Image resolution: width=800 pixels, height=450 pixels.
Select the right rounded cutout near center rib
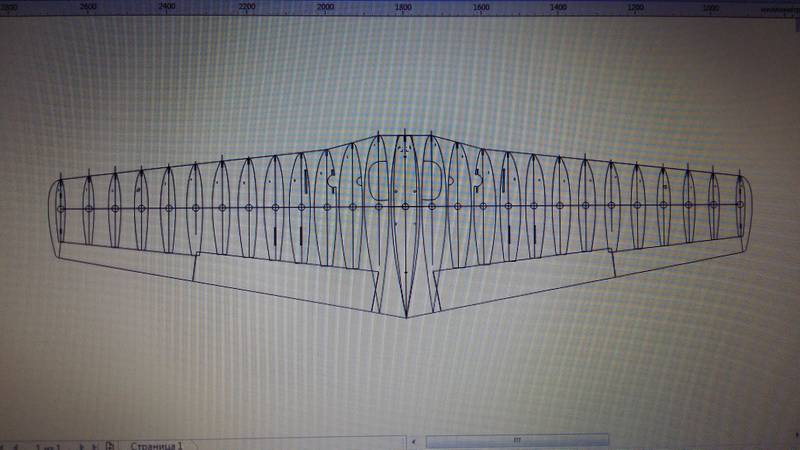432,180
